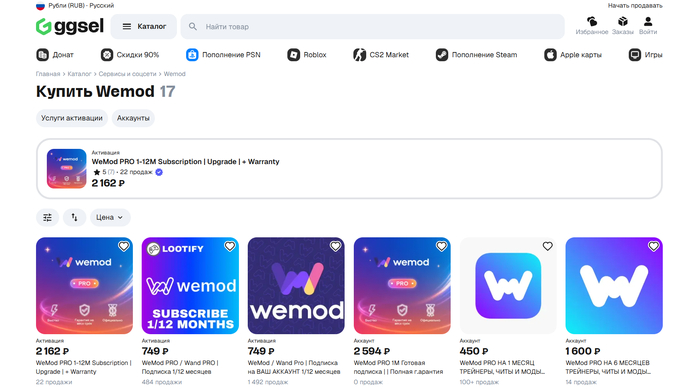Filter by Аккаунты chip
The width and height of the screenshot is (700, 389).
tap(133, 118)
